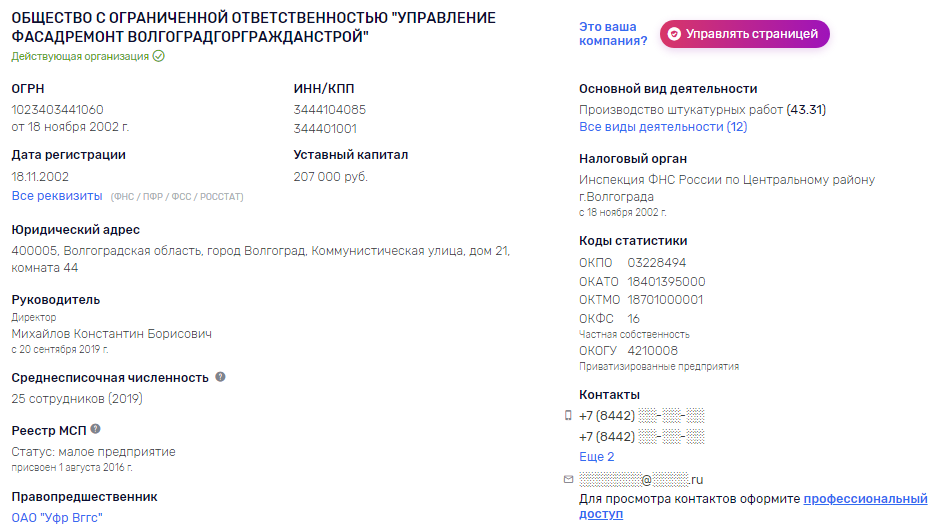Click the green active-organization checkmark icon
Image resolution: width=934 pixels, height=527 pixels.
158,56
